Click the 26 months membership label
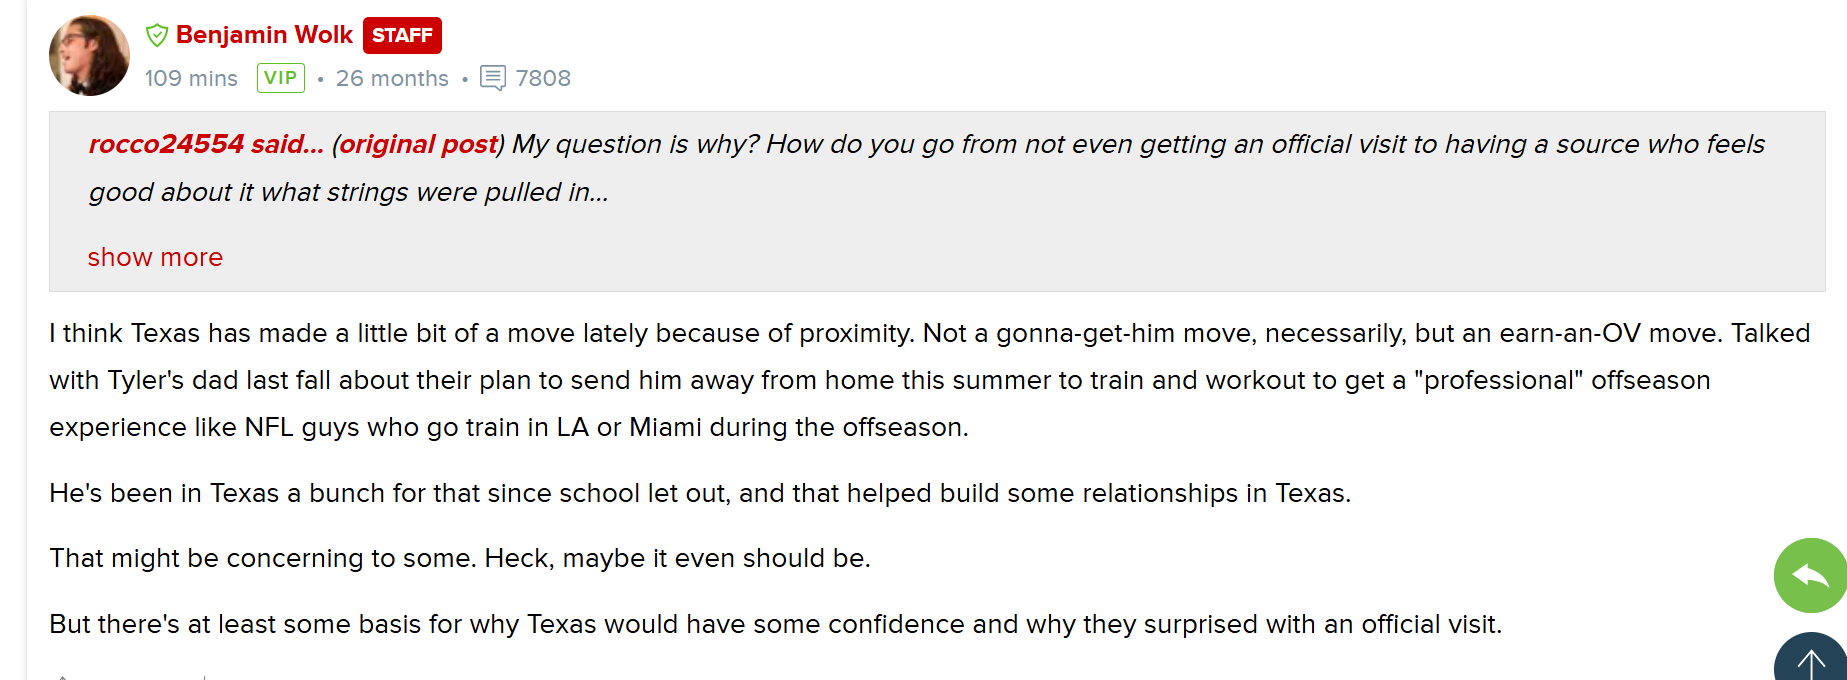Viewport: 1847px width, 680px height. click(x=392, y=78)
